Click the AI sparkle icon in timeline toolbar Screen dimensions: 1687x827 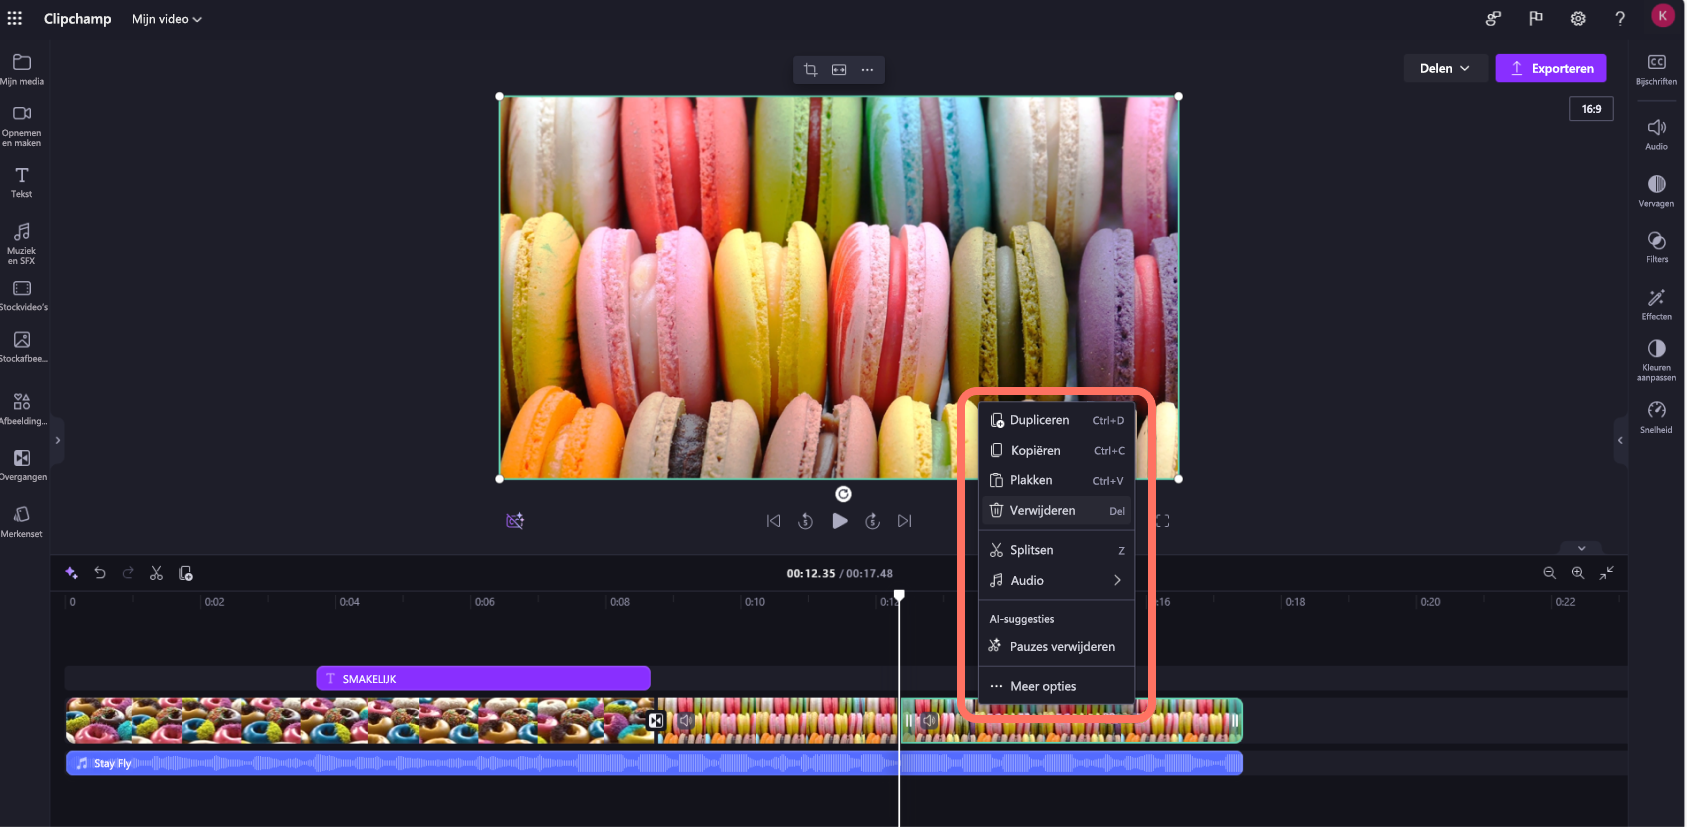[x=71, y=573]
